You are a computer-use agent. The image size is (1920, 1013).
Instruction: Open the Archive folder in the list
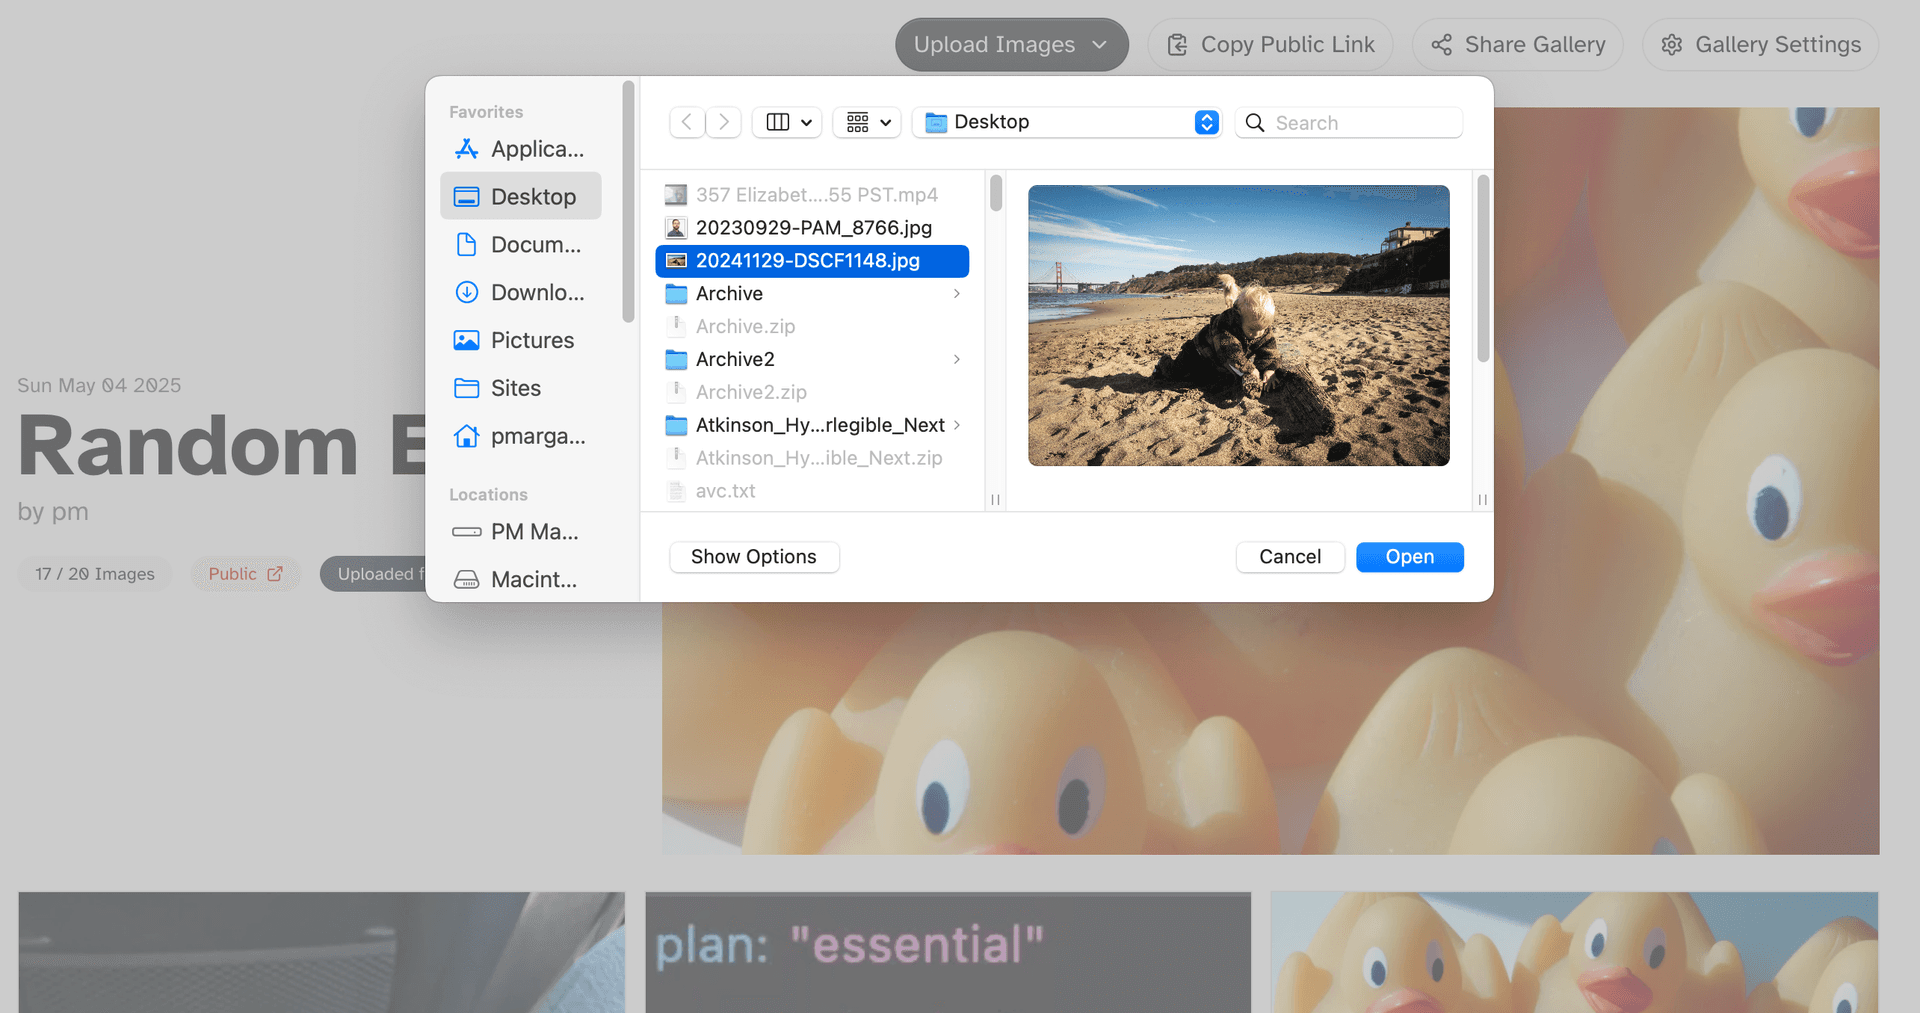(729, 294)
